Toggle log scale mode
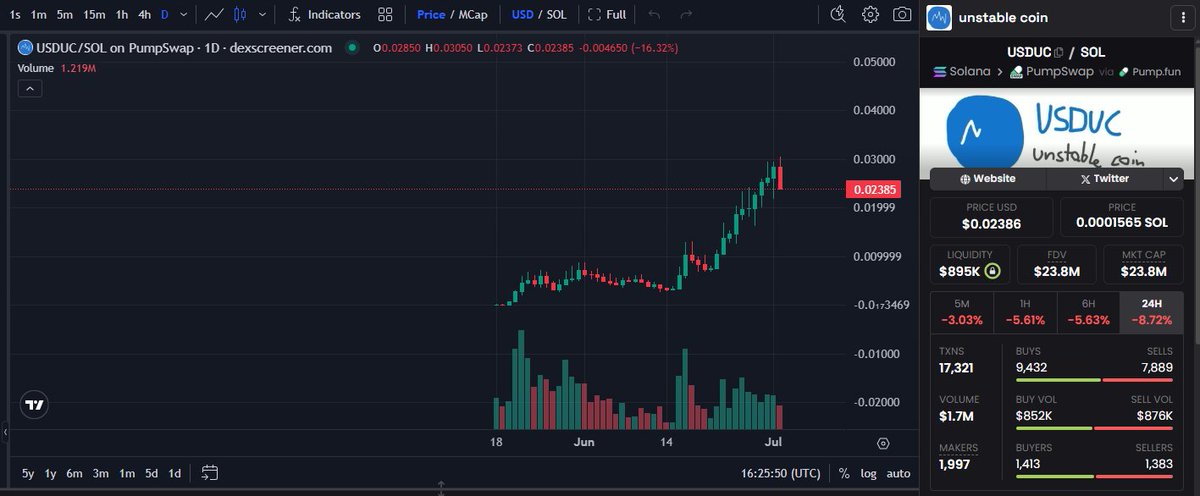1200x496 pixels. 869,473
